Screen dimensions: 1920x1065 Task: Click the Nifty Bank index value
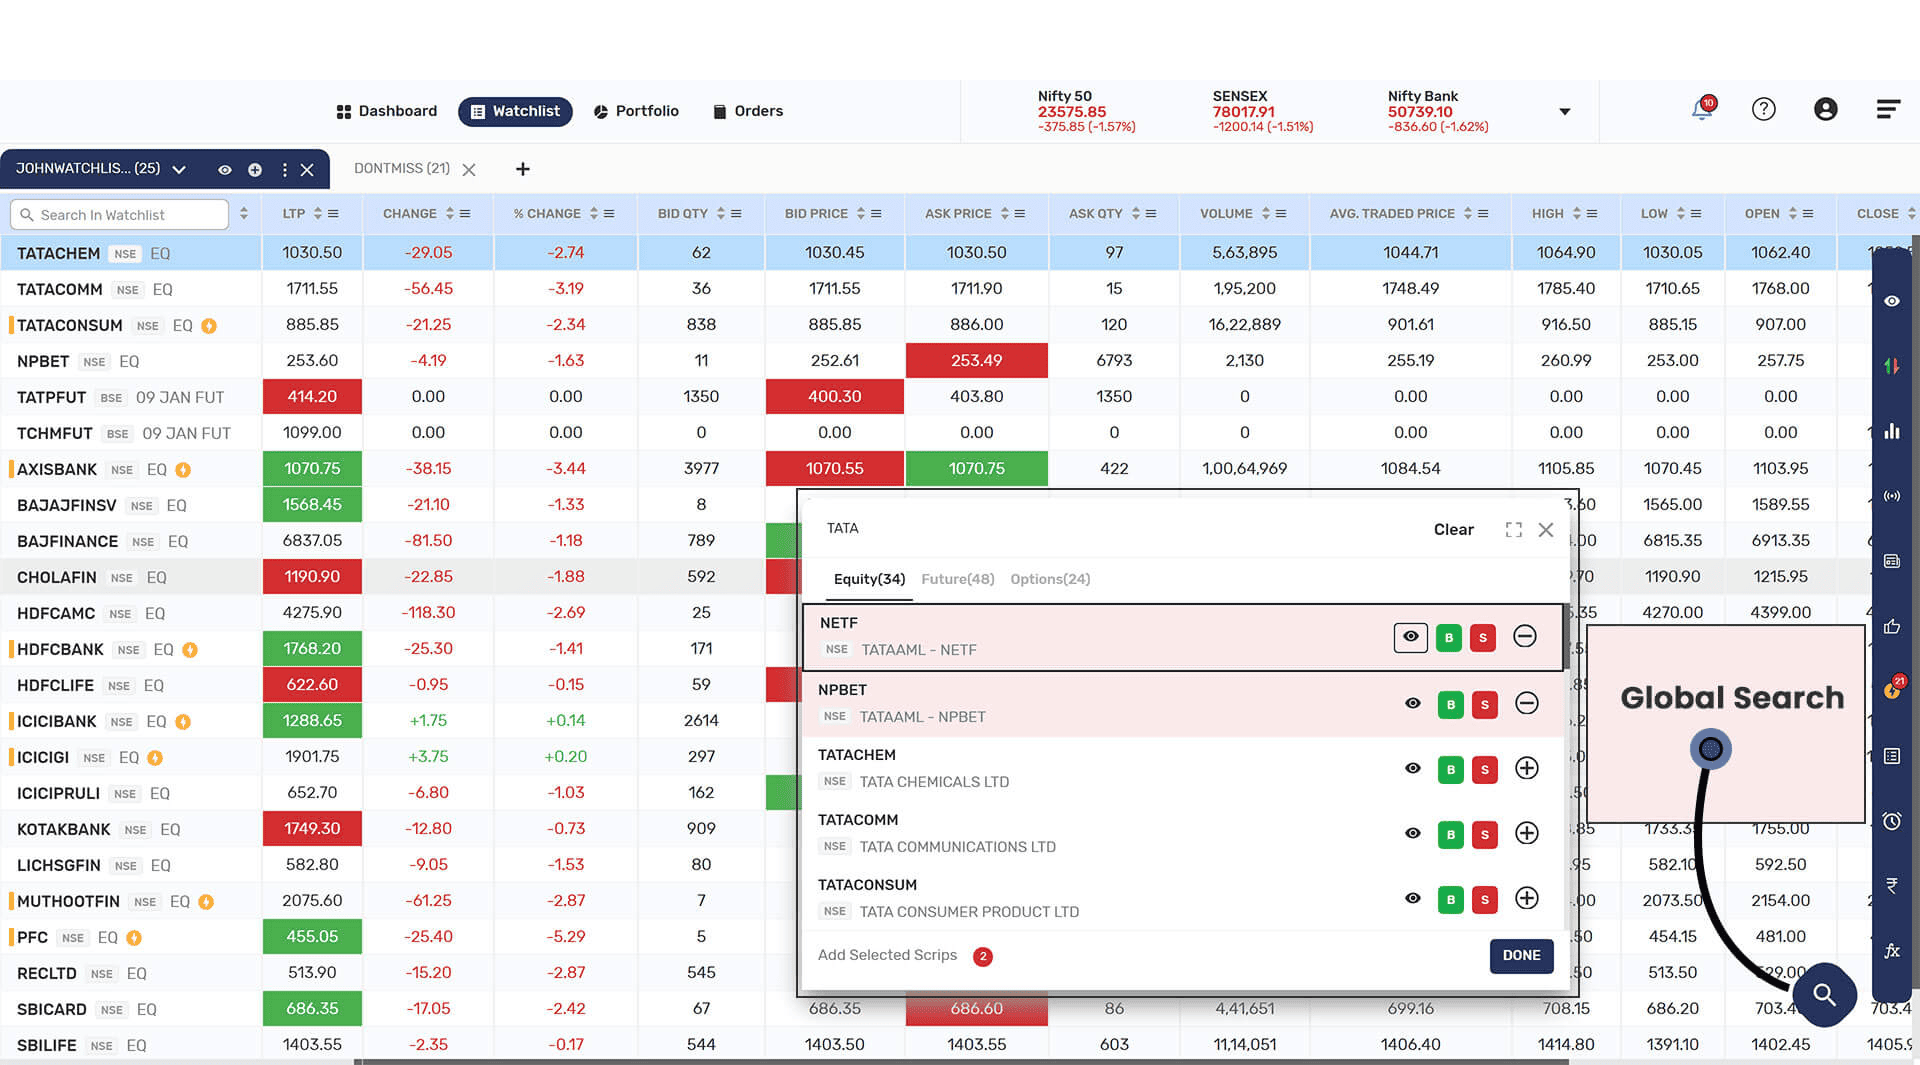click(x=1419, y=112)
